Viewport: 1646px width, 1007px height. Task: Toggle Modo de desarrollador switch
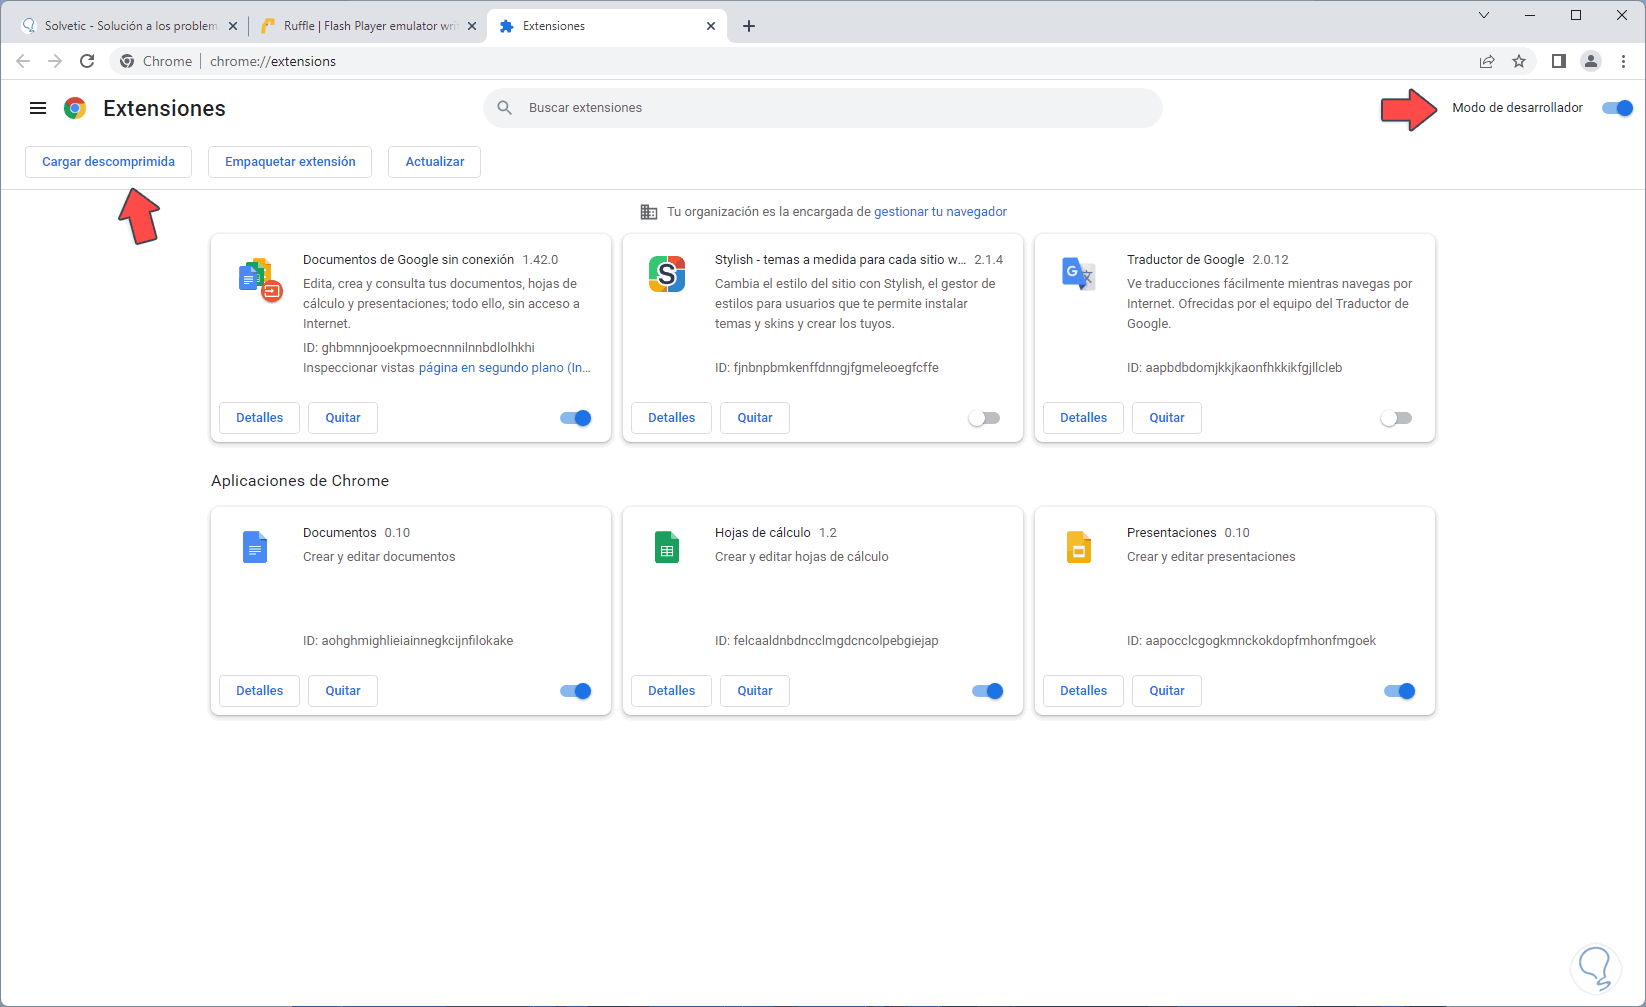[1617, 108]
